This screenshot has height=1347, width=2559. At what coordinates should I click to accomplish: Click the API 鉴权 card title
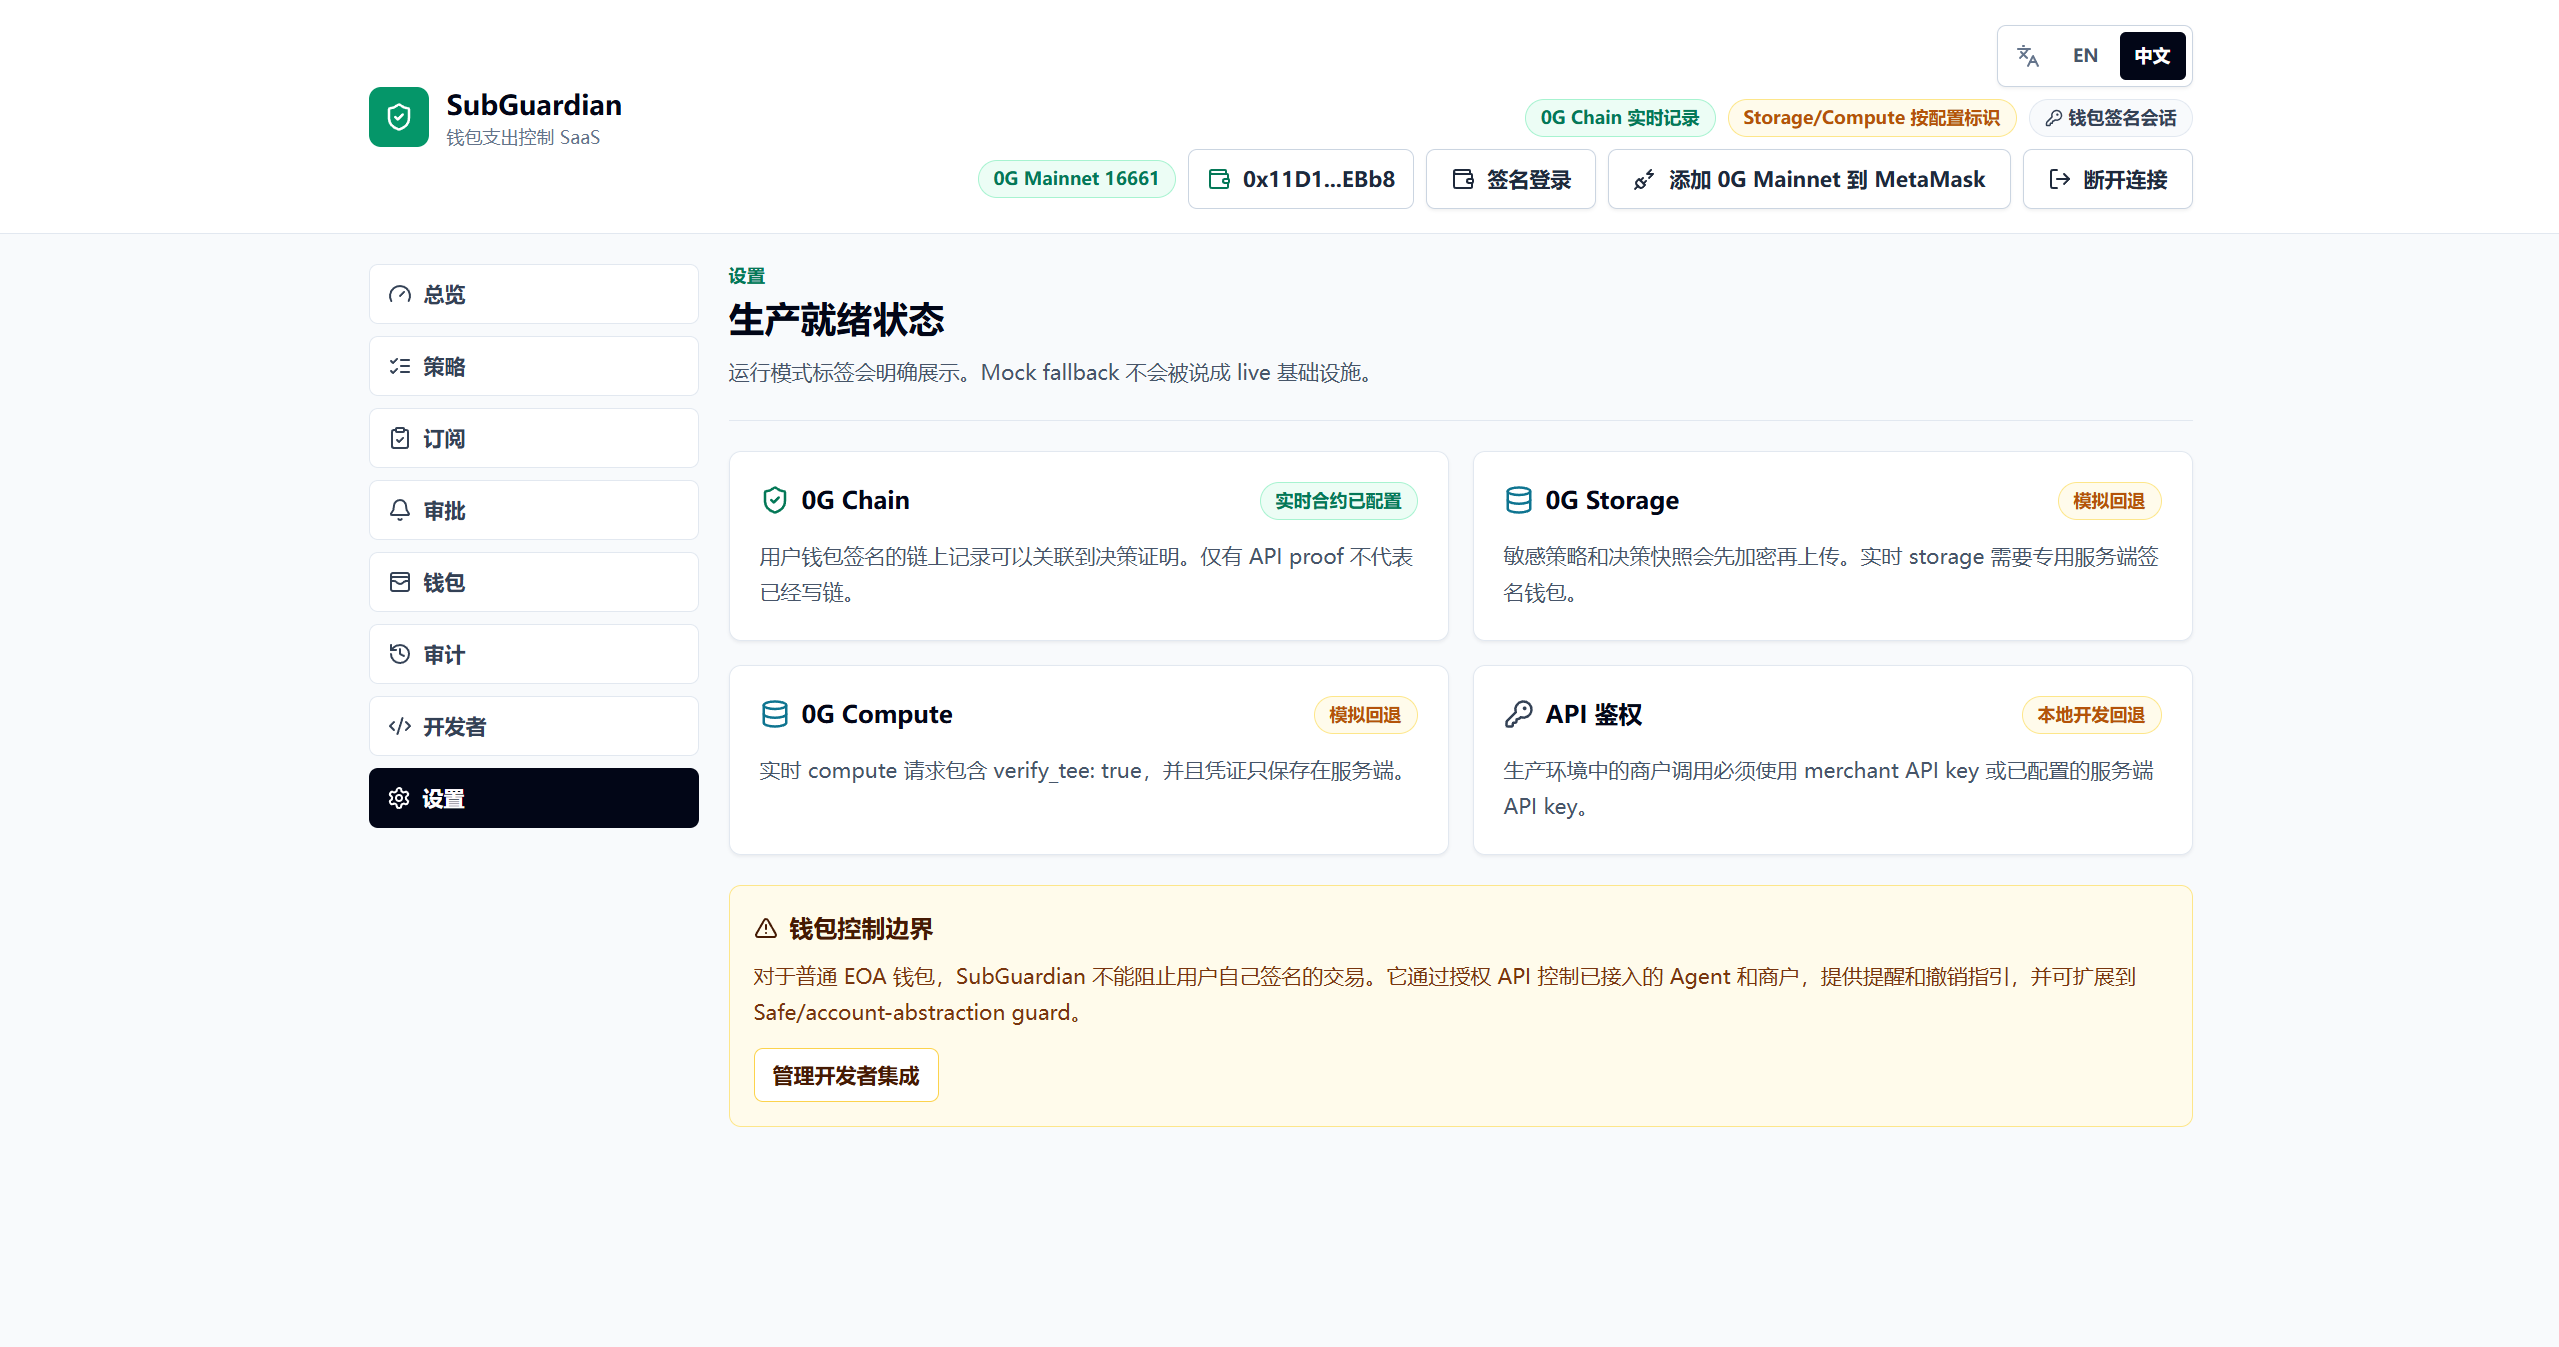pyautogui.click(x=1594, y=714)
